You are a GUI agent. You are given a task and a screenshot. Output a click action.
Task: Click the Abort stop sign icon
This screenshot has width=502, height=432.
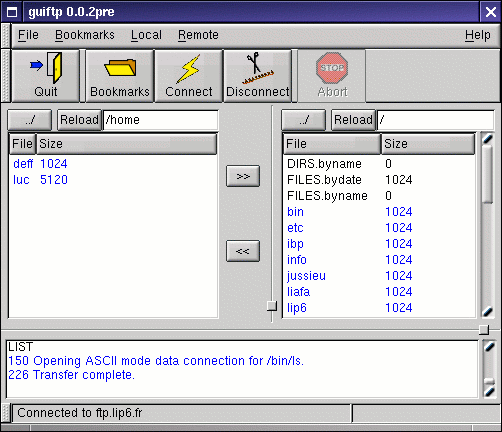[x=332, y=68]
